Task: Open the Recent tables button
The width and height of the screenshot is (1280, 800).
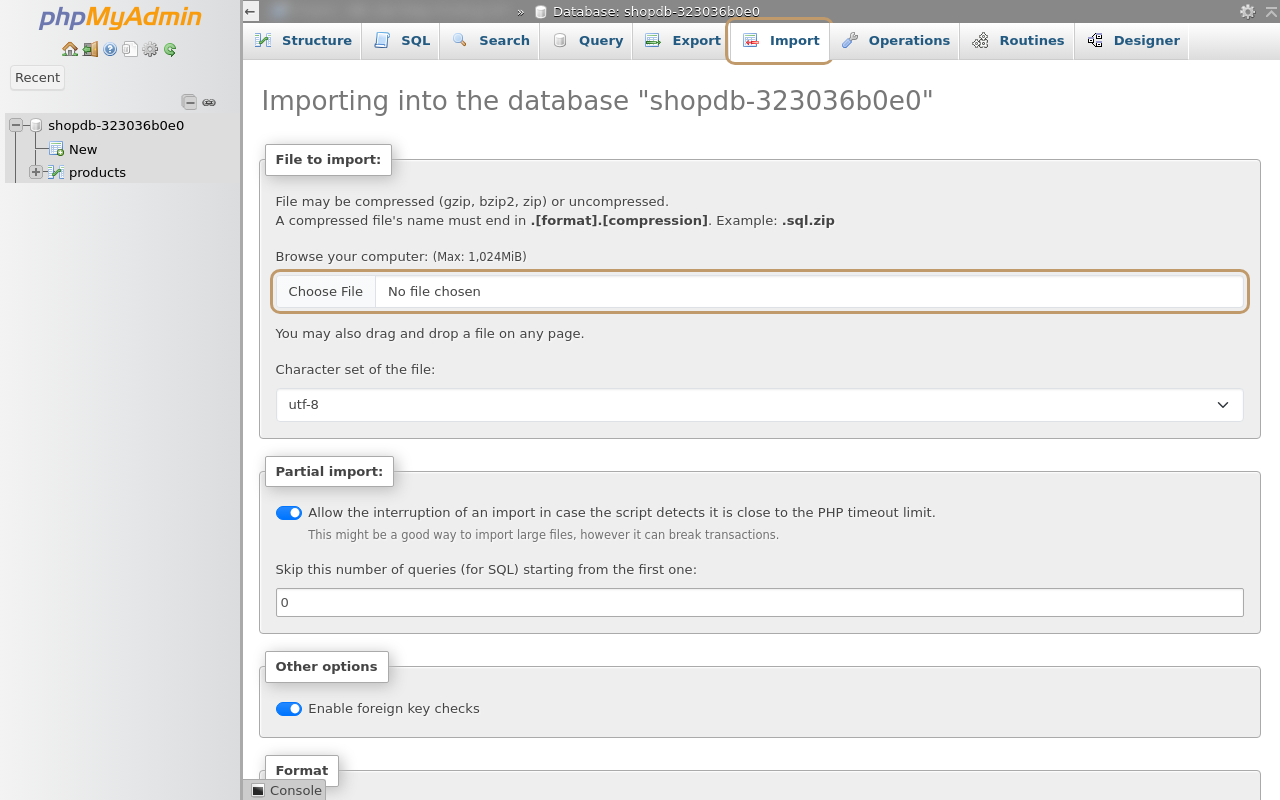Action: 38,77
